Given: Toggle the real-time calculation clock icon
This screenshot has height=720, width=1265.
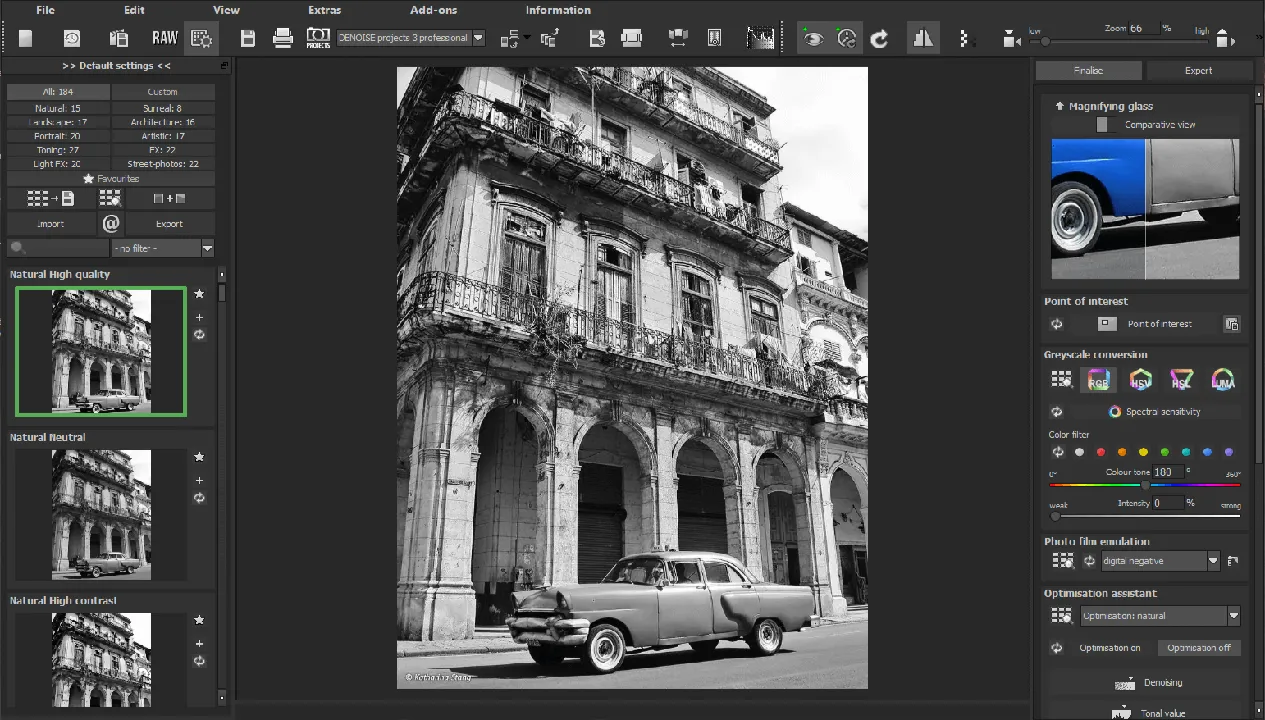Looking at the screenshot, I should [846, 38].
